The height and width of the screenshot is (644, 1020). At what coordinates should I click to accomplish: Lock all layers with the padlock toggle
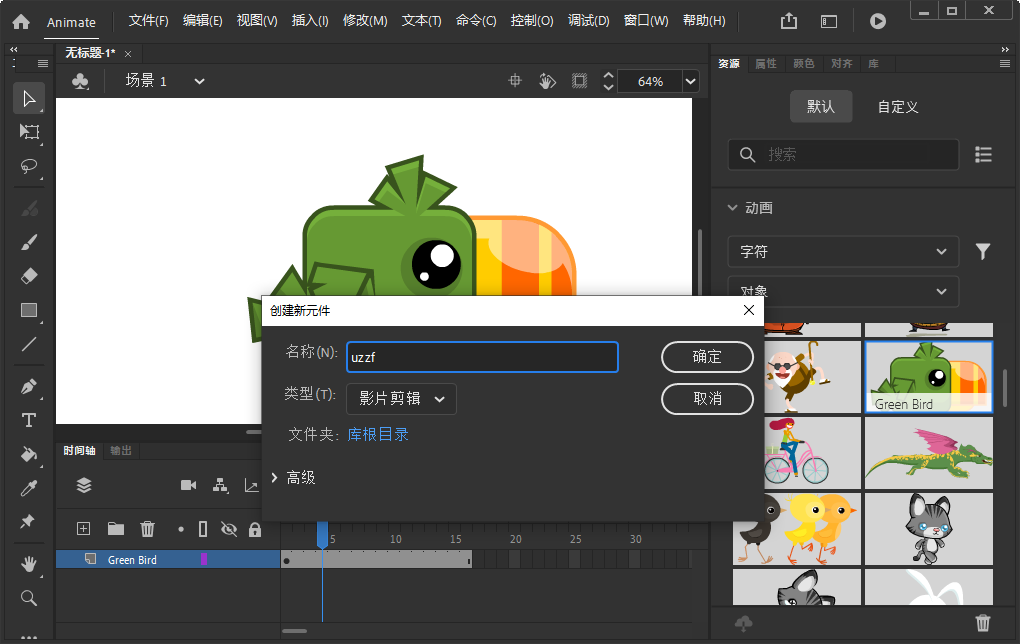pos(256,528)
